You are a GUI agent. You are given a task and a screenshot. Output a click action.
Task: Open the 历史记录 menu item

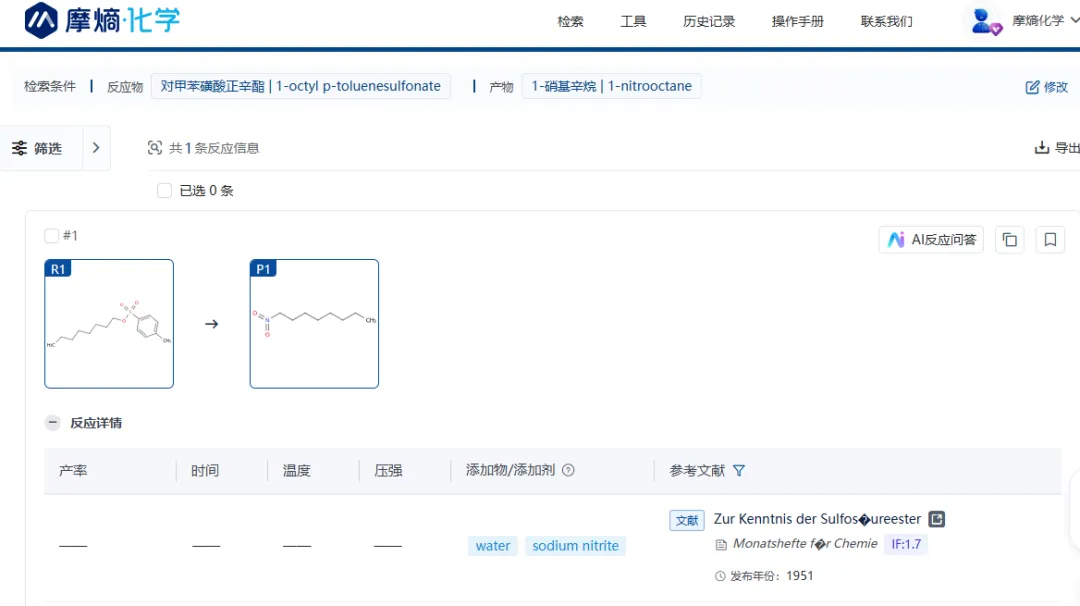[709, 21]
